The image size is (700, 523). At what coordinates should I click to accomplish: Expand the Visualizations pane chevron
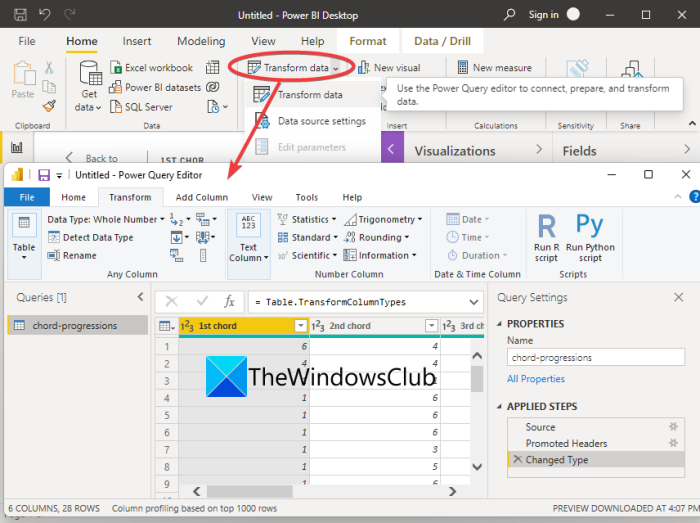[x=539, y=149]
